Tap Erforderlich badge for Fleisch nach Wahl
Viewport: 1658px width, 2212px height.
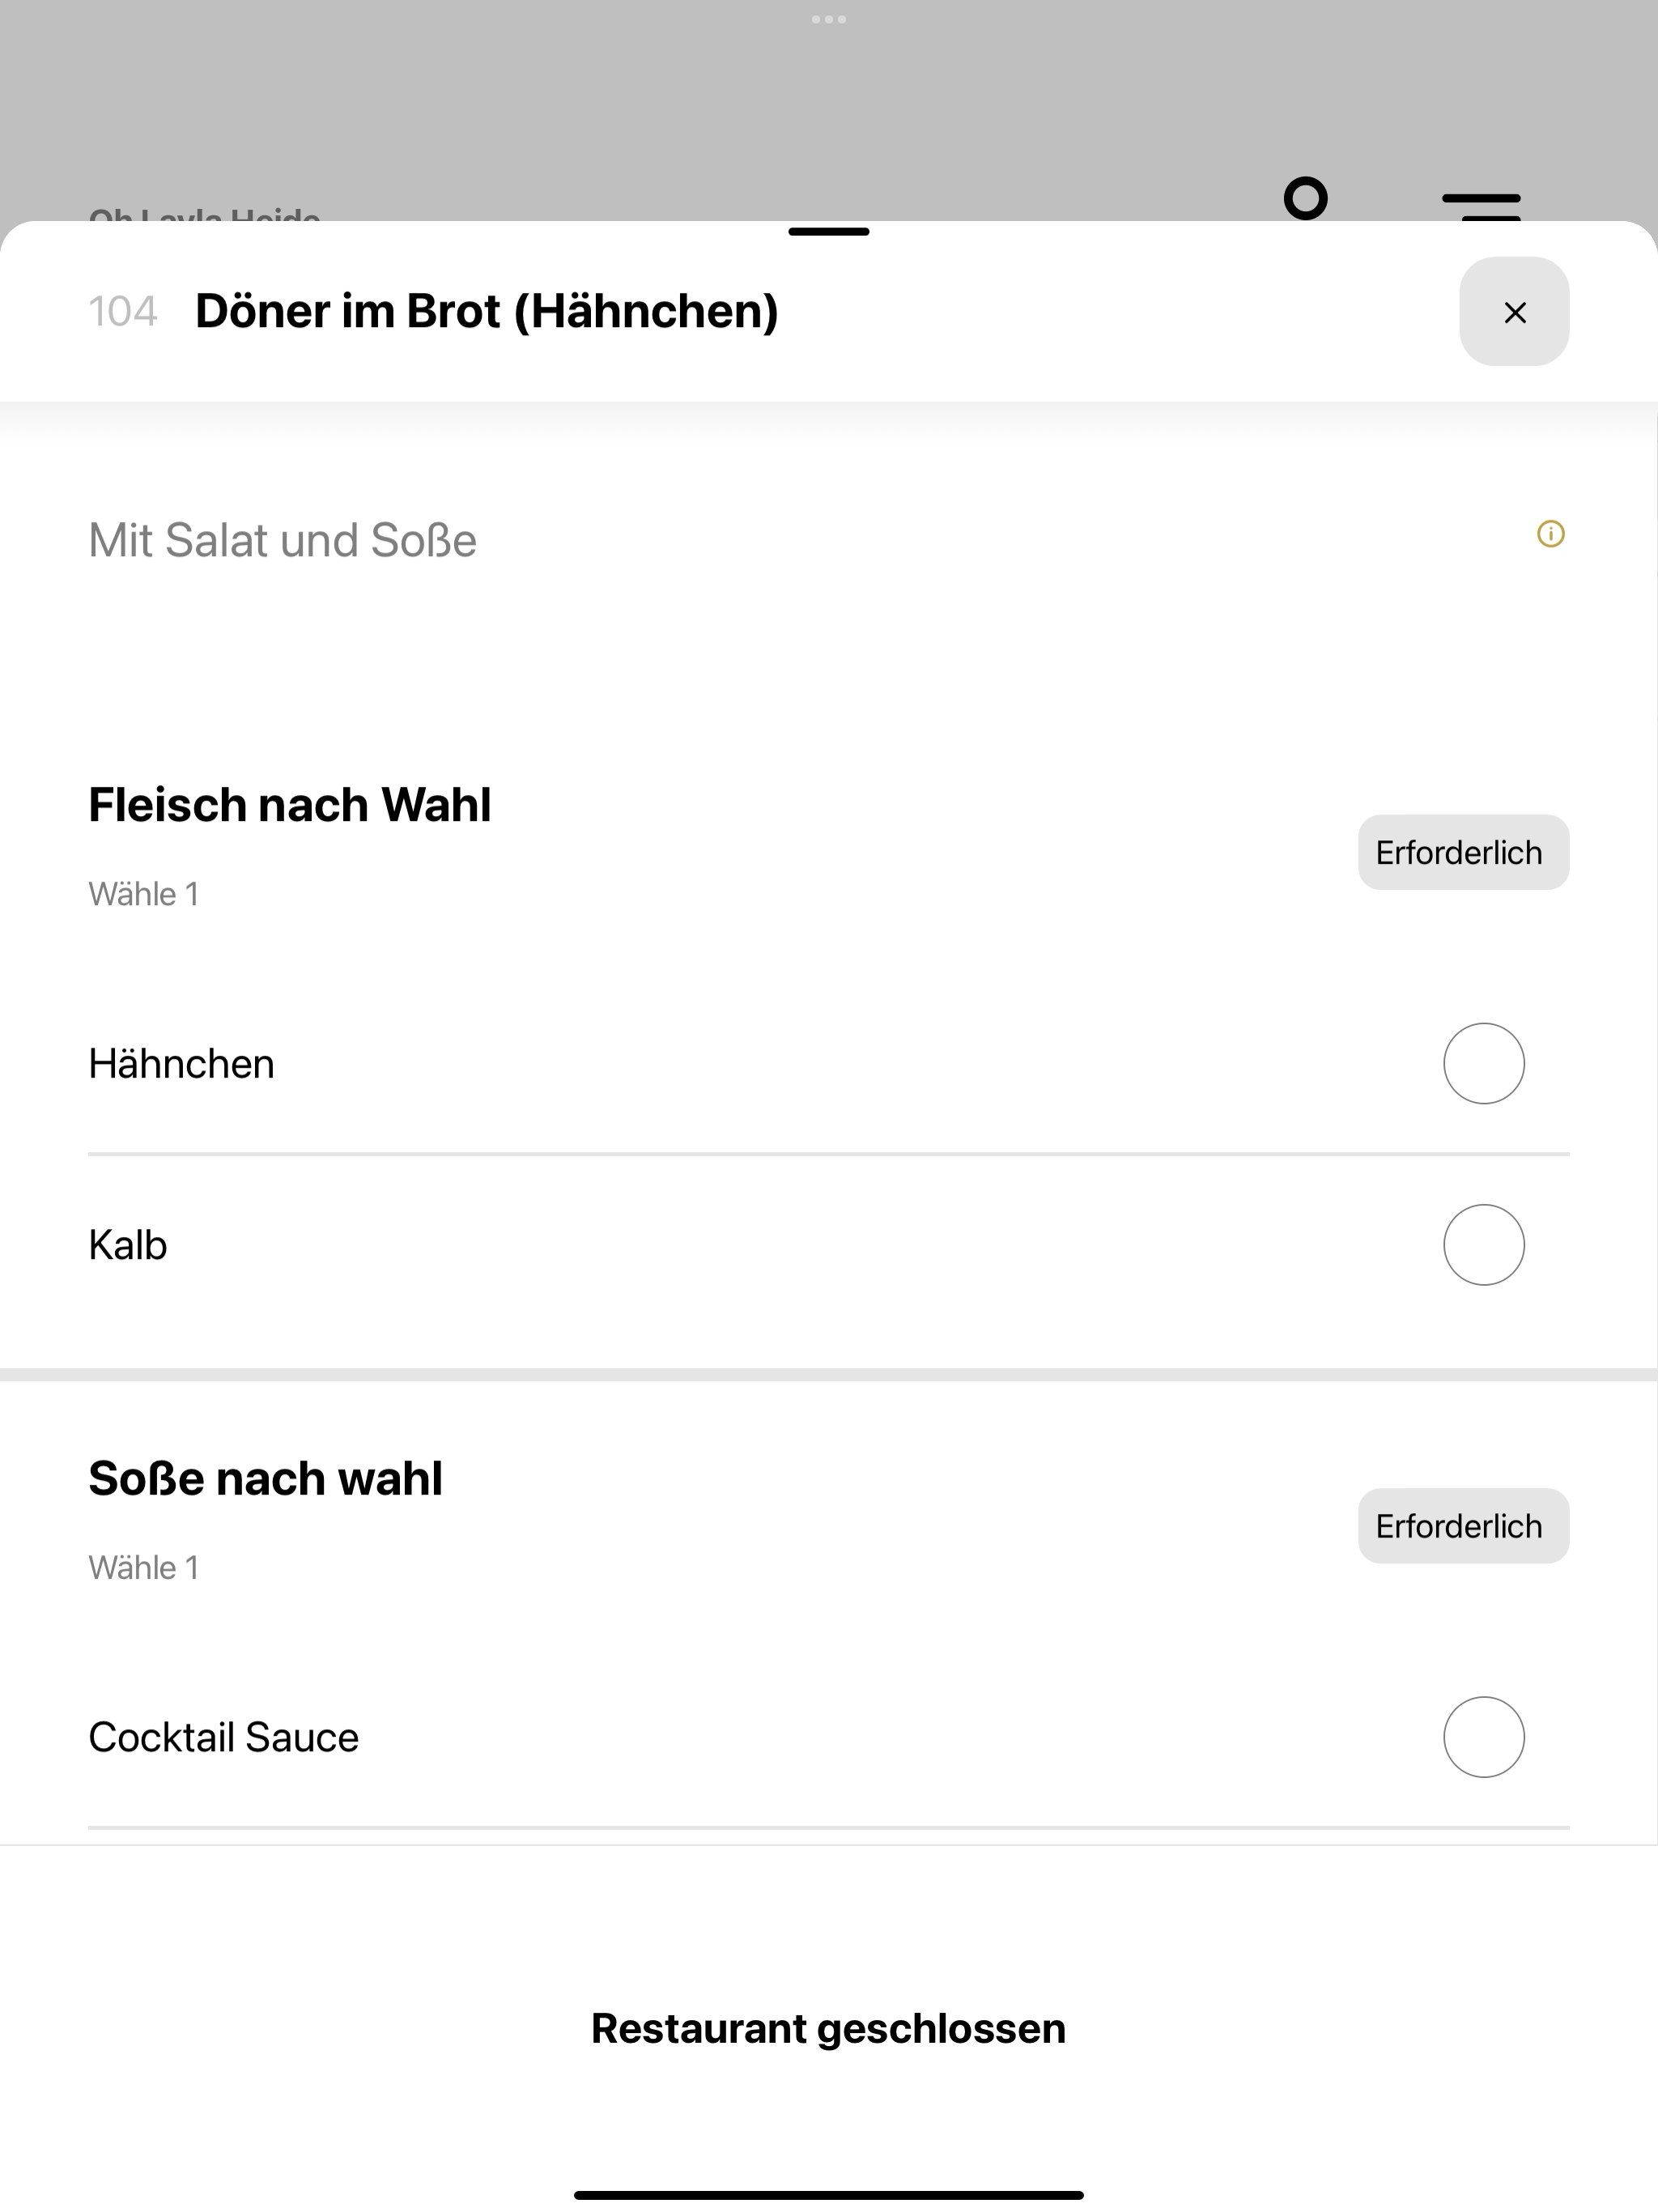point(1463,852)
